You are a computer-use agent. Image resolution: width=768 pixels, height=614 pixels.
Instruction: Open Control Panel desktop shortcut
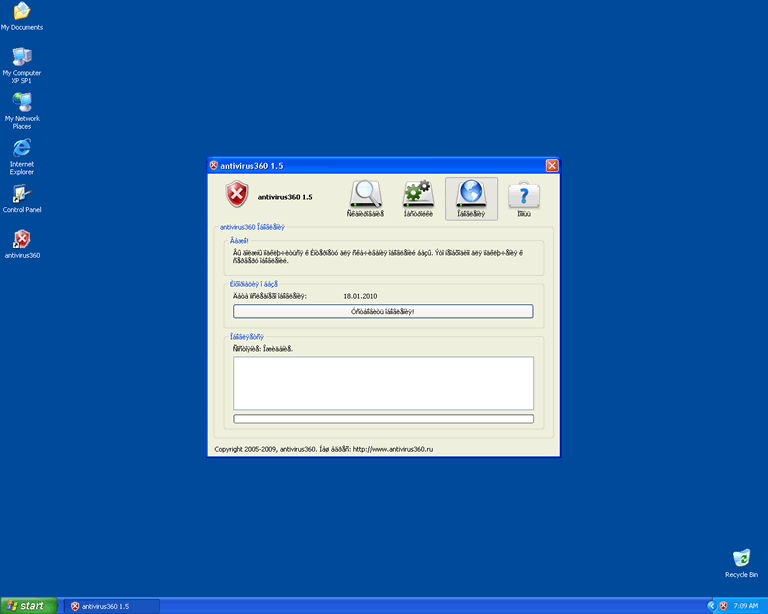tap(22, 196)
